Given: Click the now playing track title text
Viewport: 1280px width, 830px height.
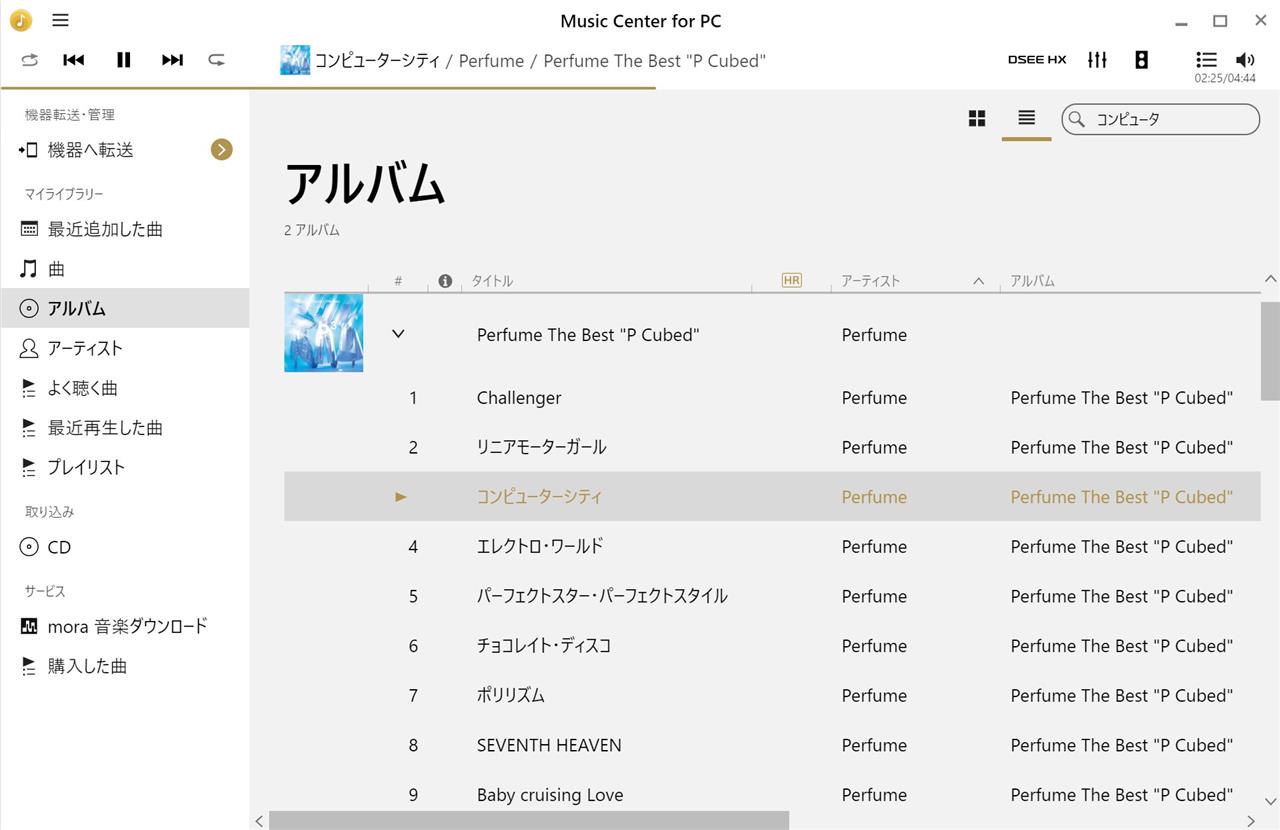Looking at the screenshot, I should point(377,60).
